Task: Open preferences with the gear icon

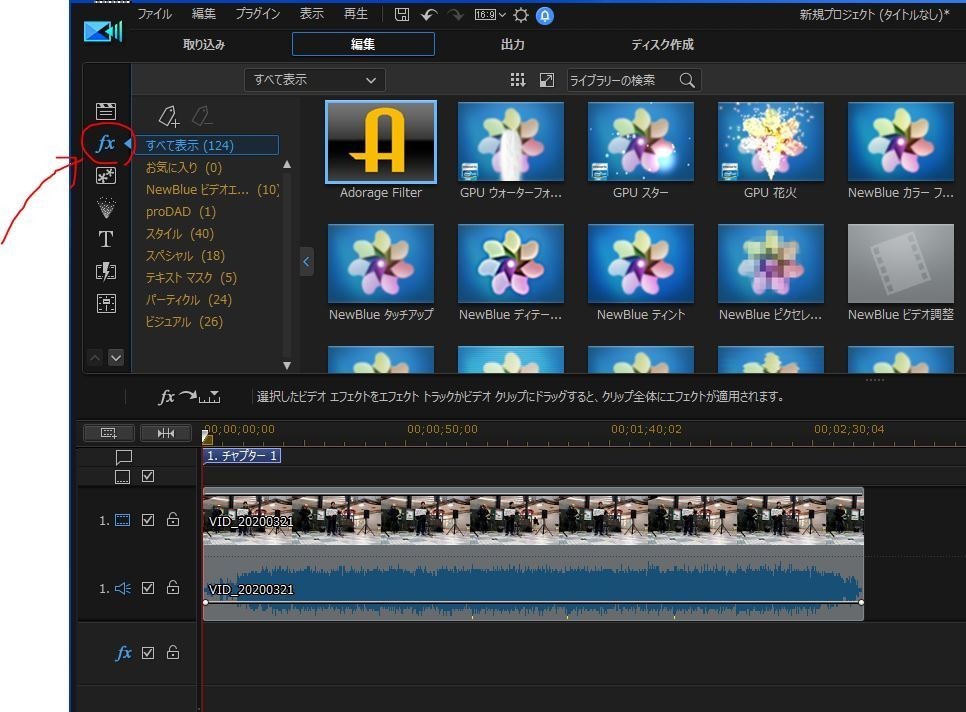Action: (520, 15)
